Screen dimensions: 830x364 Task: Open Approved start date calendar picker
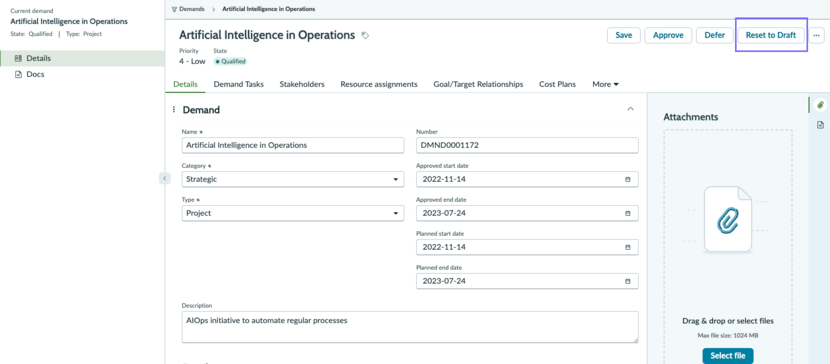tap(628, 179)
